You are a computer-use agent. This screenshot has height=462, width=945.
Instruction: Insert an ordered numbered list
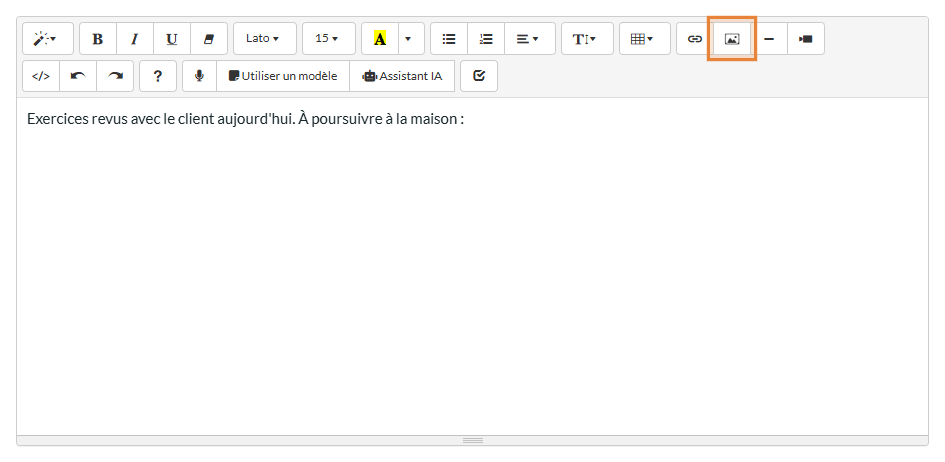click(x=486, y=39)
